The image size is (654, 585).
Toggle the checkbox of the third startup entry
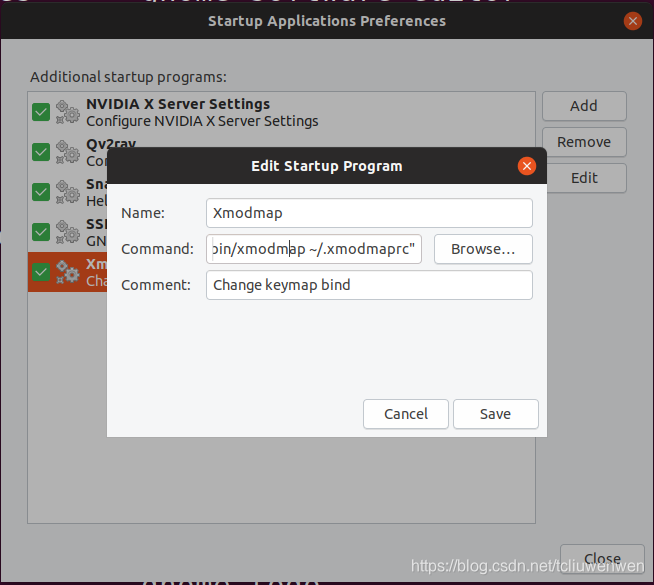(41, 192)
